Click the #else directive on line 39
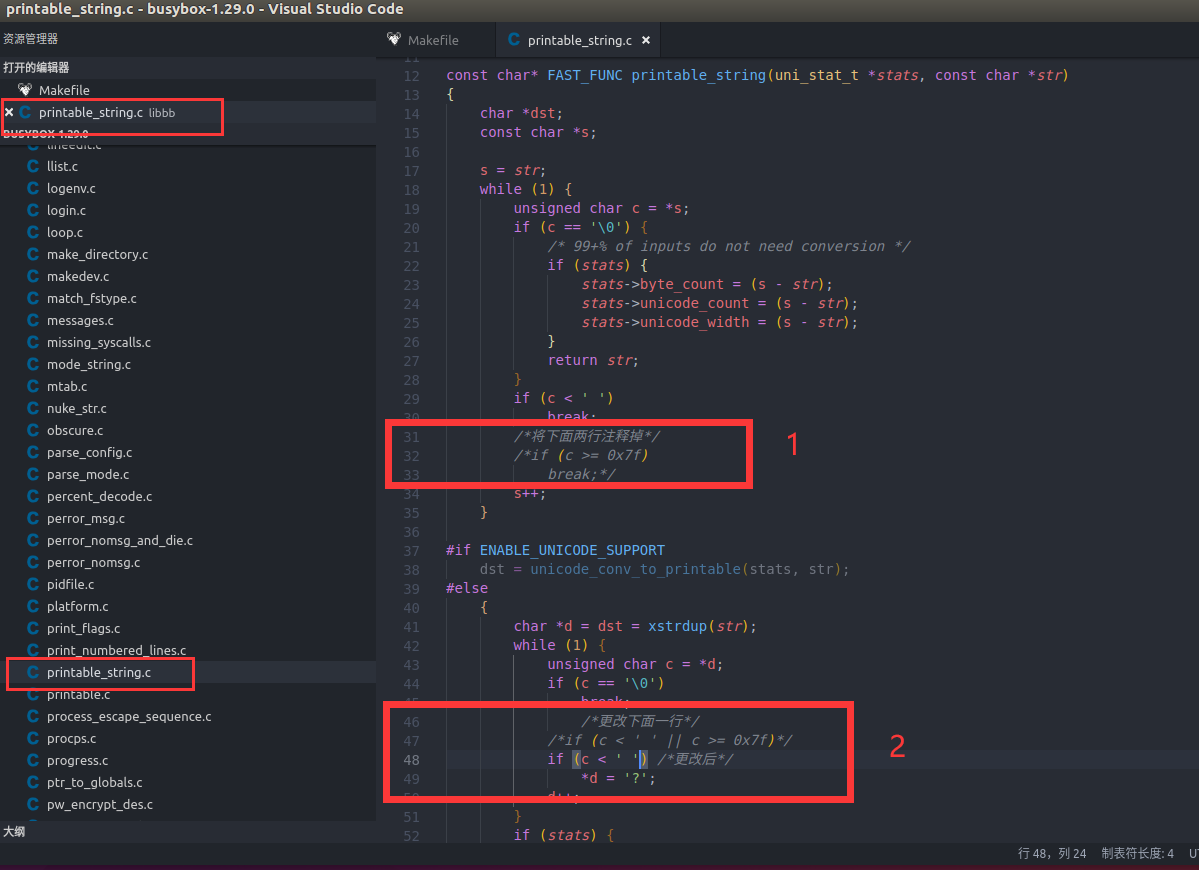Viewport: 1199px width, 870px height. tap(466, 588)
